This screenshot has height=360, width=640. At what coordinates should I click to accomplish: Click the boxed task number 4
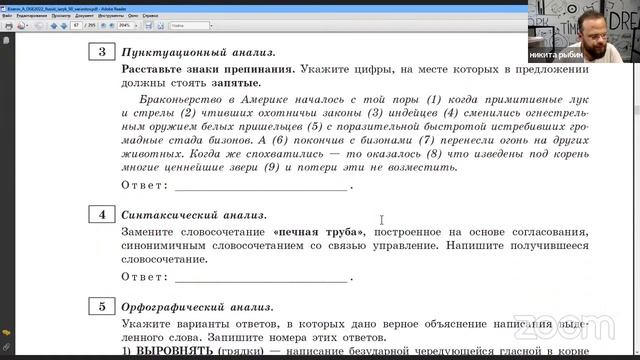[x=102, y=214]
